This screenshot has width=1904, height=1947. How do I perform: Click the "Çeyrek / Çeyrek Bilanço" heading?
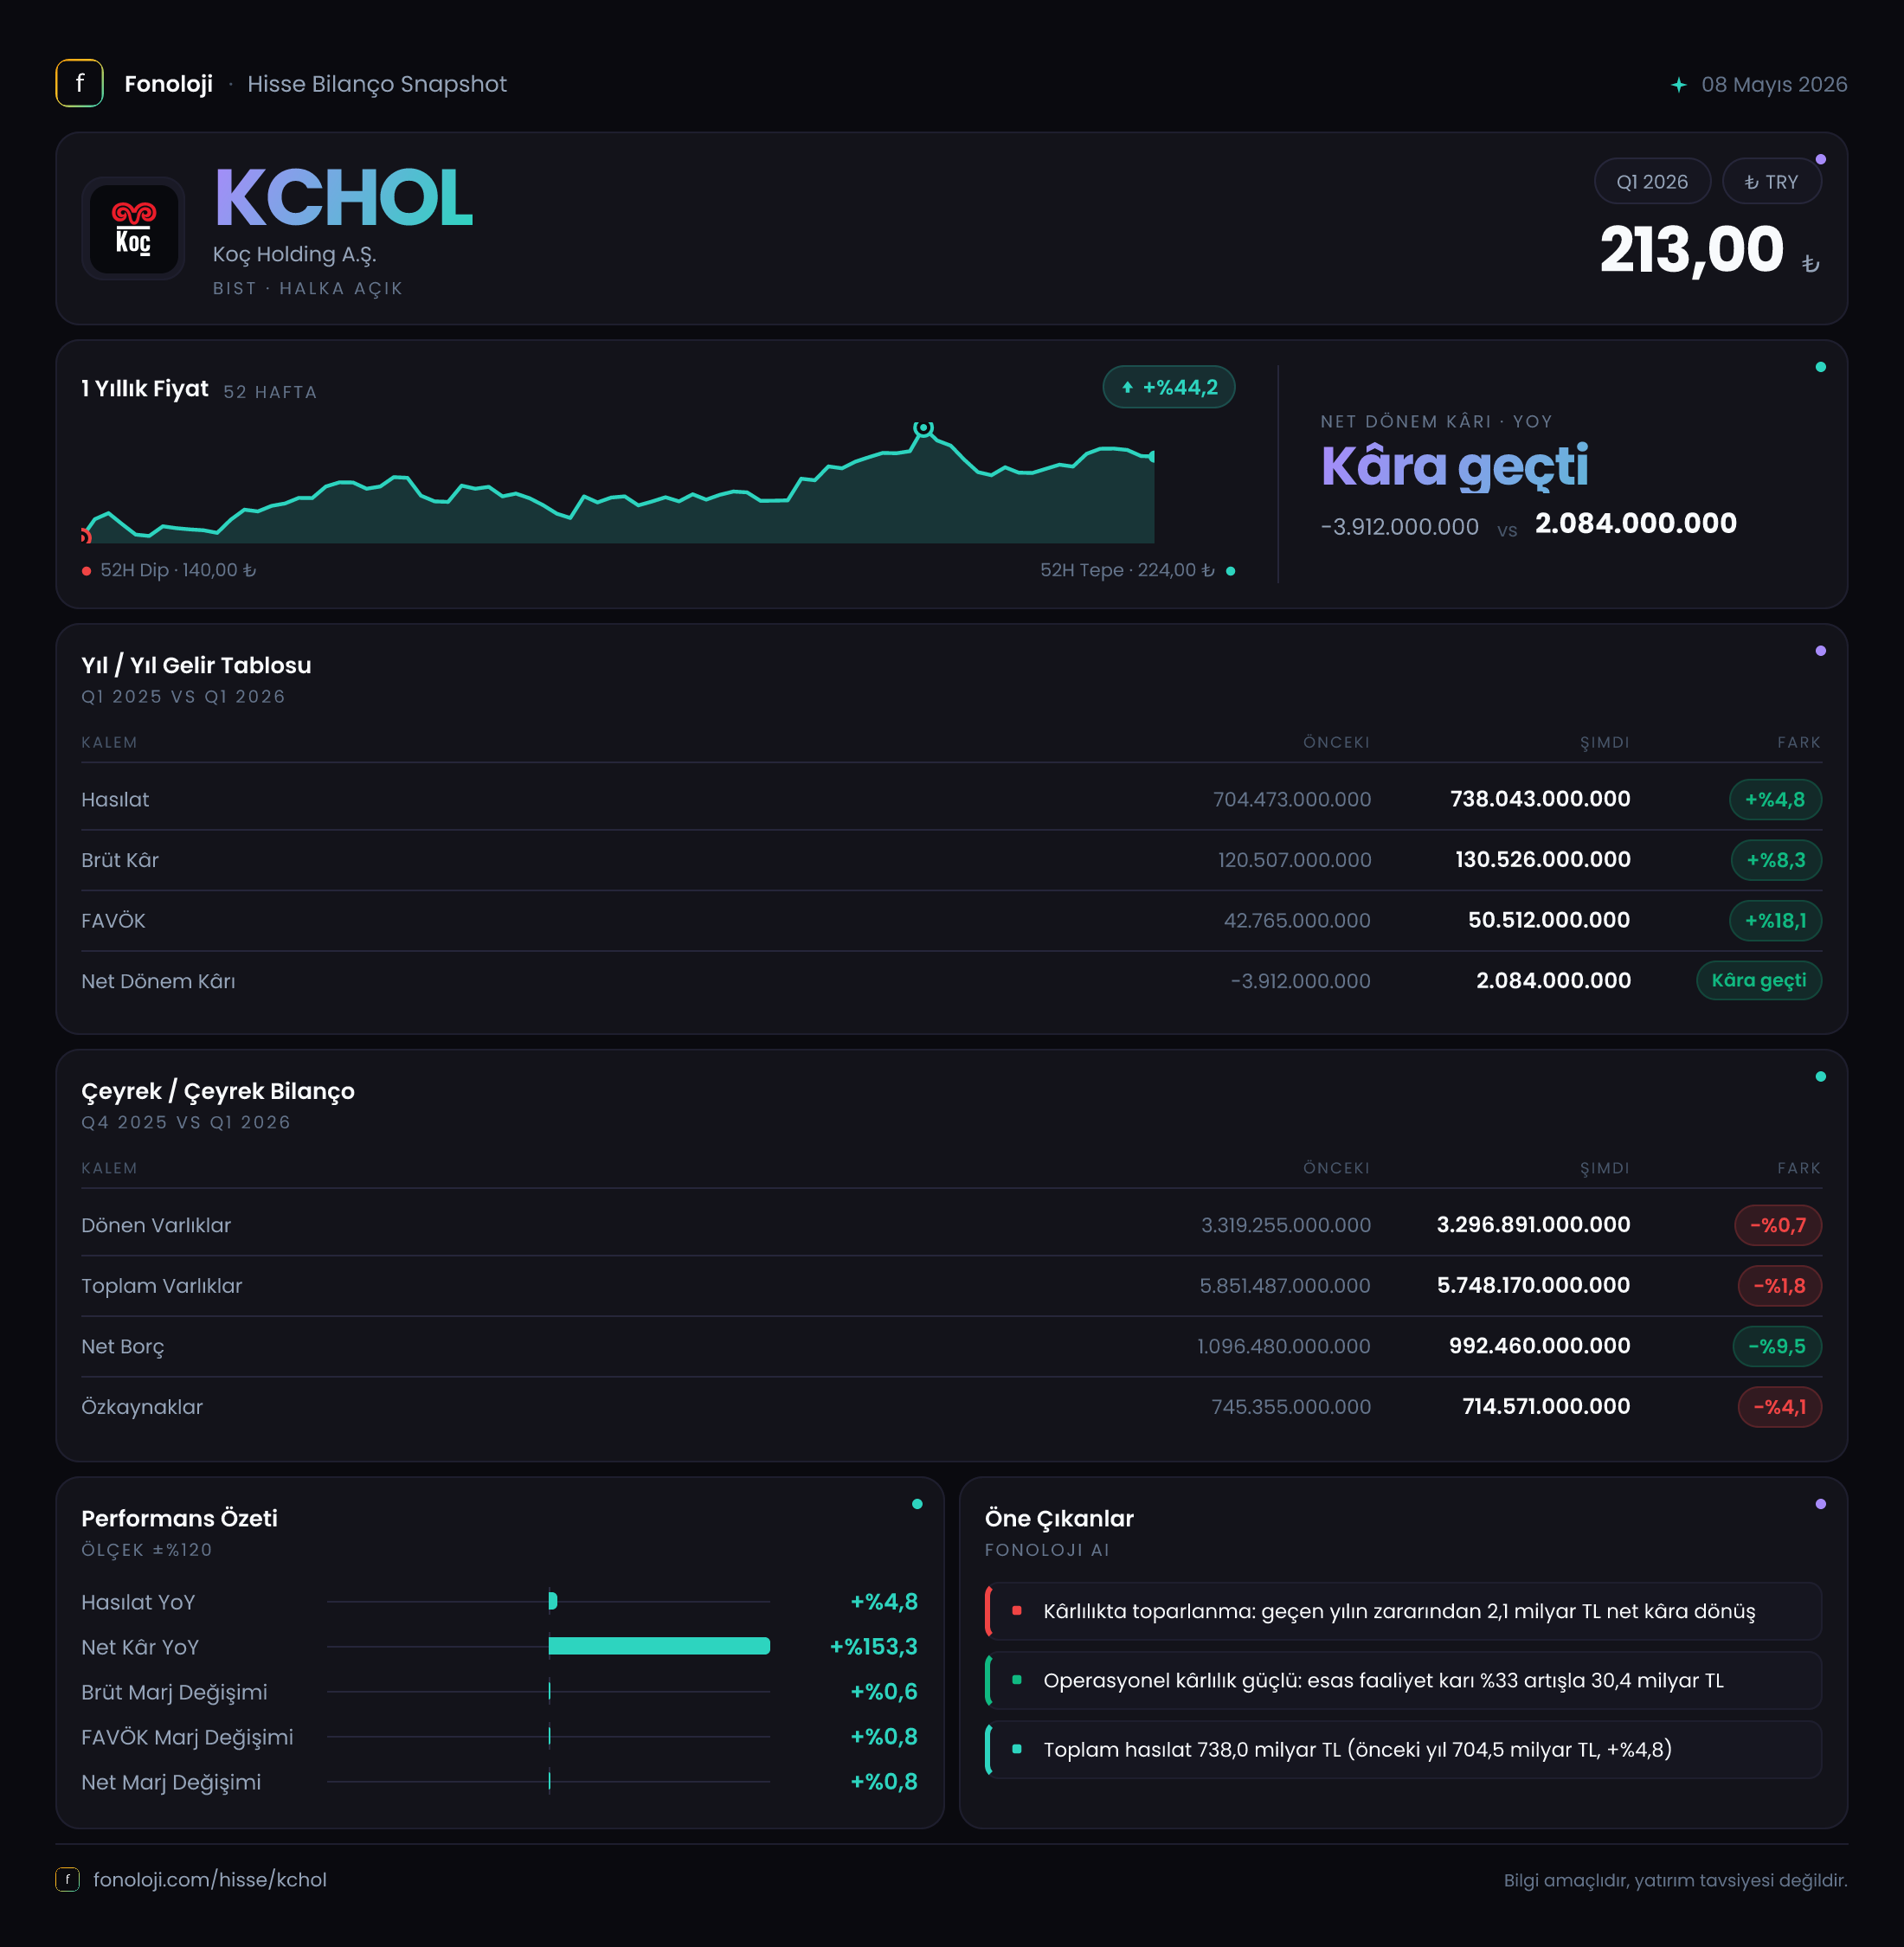tap(218, 1091)
